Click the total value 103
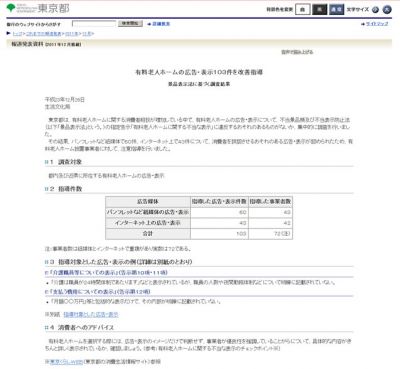Viewport: 400px width, 369px height. tap(241, 234)
